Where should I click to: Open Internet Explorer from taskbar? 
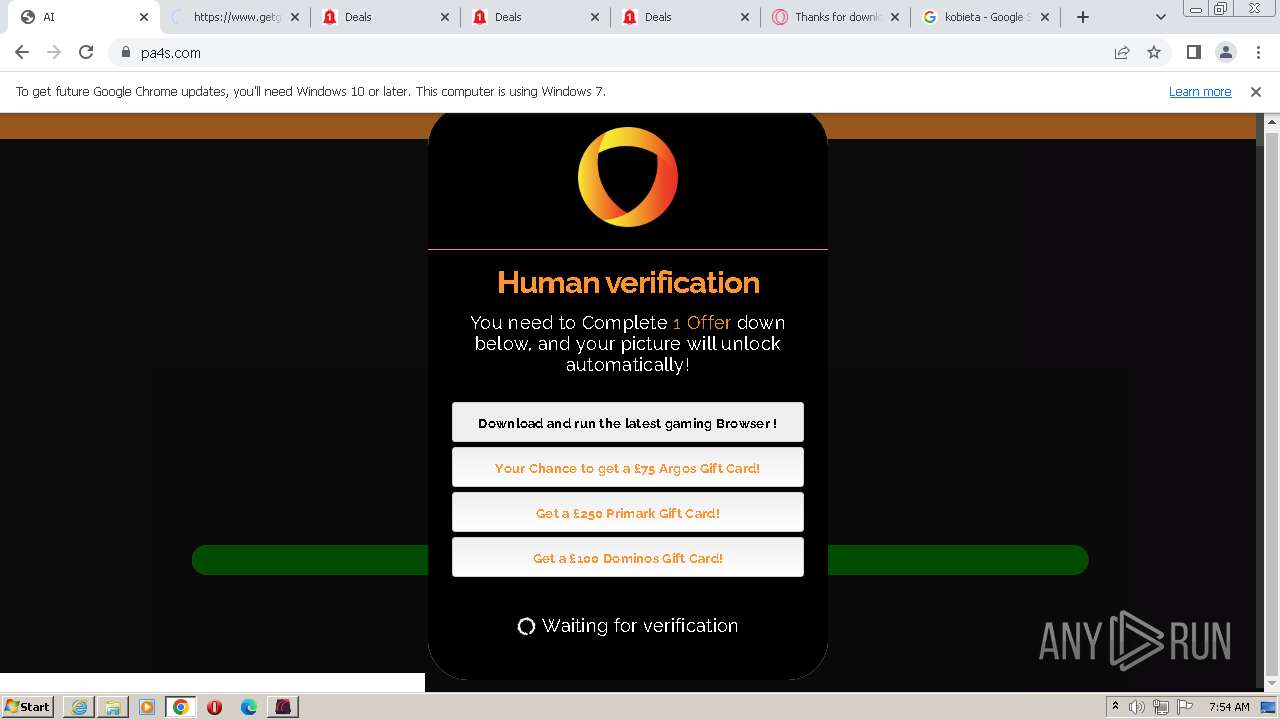pyautogui.click(x=79, y=707)
